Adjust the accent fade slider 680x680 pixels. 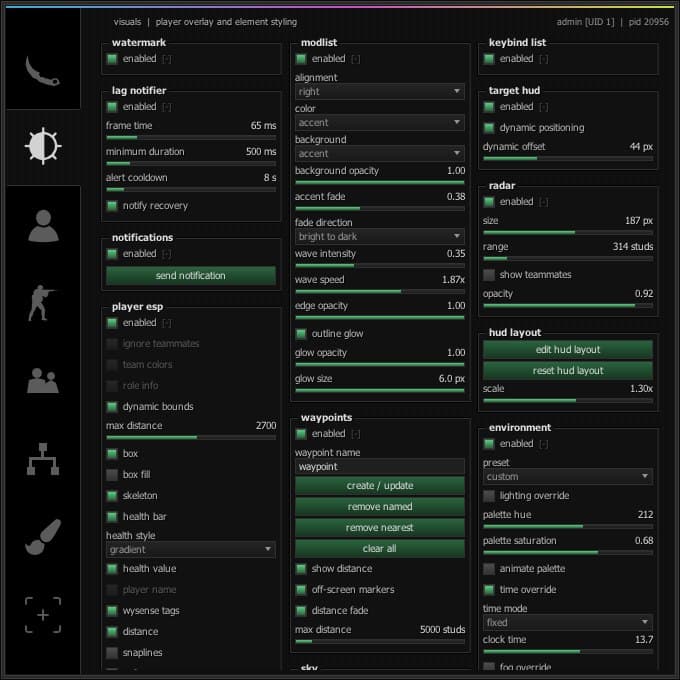pyautogui.click(x=379, y=209)
